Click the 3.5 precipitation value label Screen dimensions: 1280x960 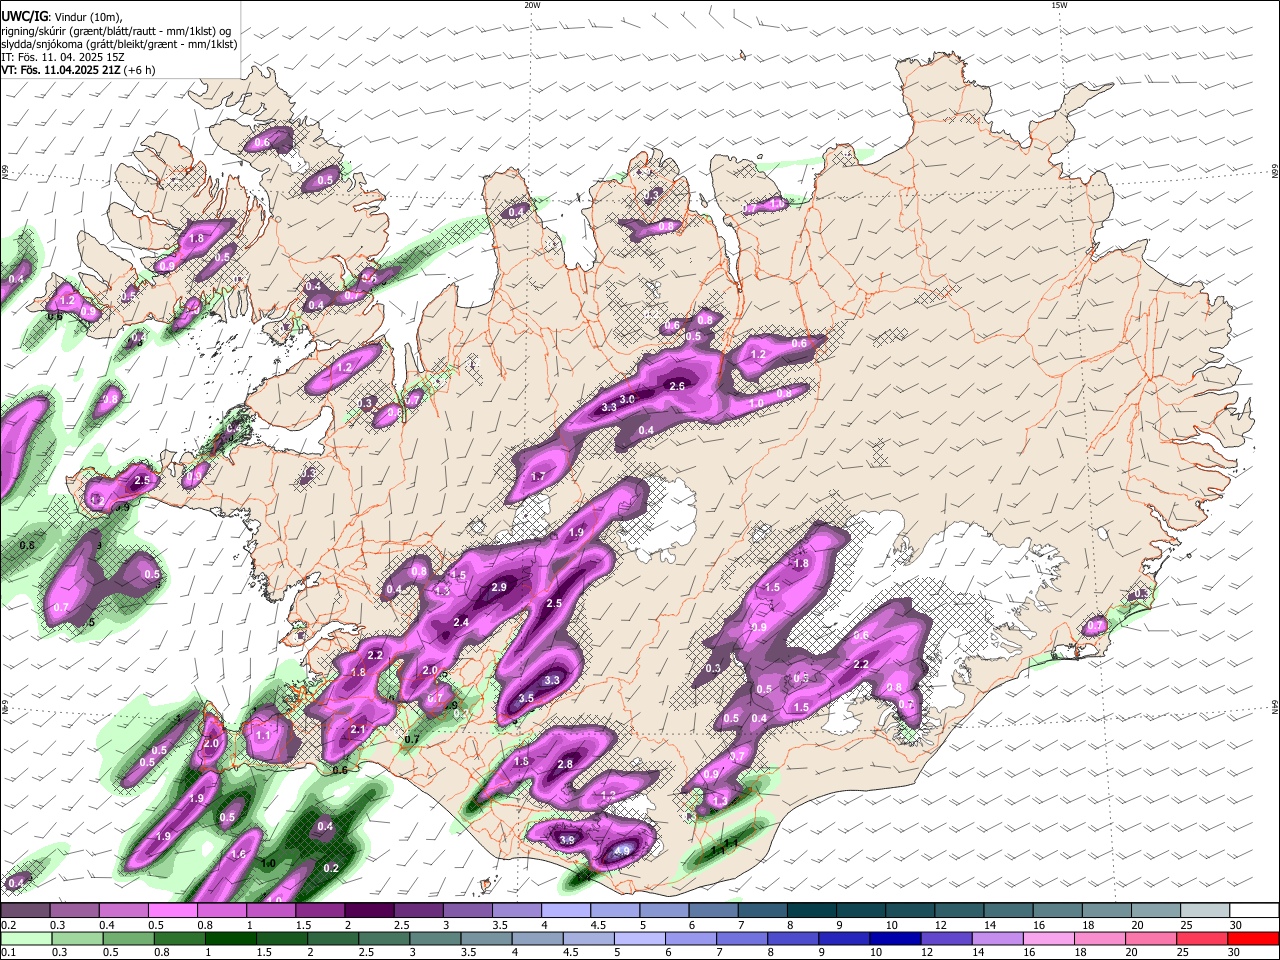pyautogui.click(x=526, y=698)
